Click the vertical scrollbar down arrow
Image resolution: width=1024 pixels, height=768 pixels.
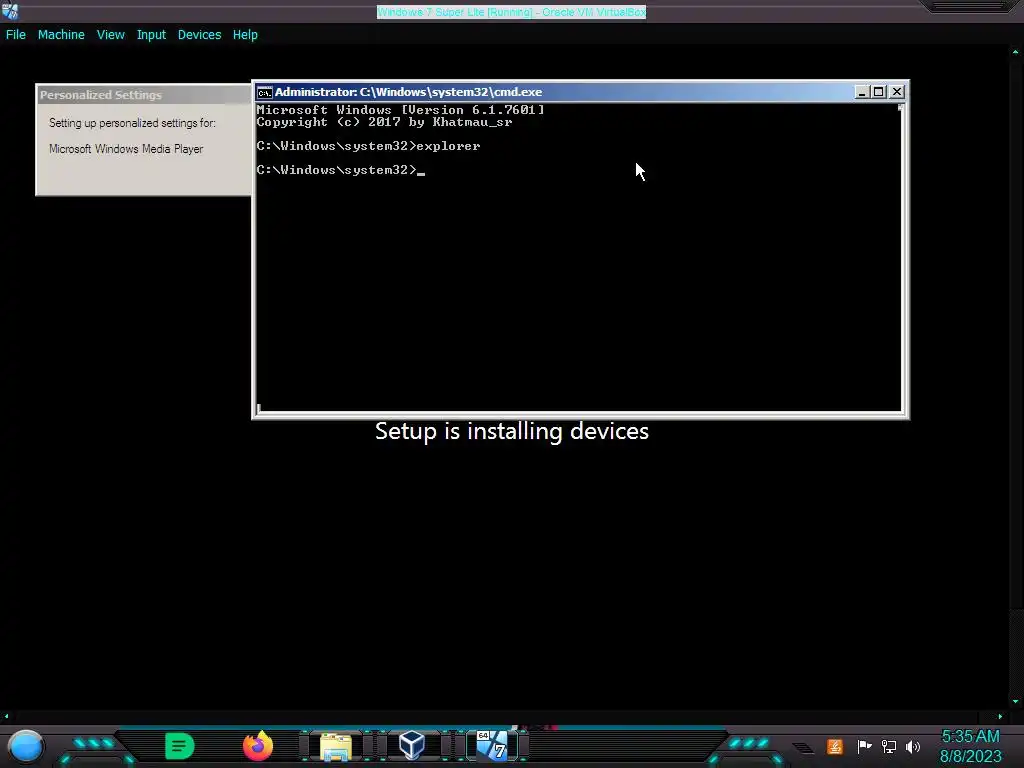pyautogui.click(x=1016, y=702)
